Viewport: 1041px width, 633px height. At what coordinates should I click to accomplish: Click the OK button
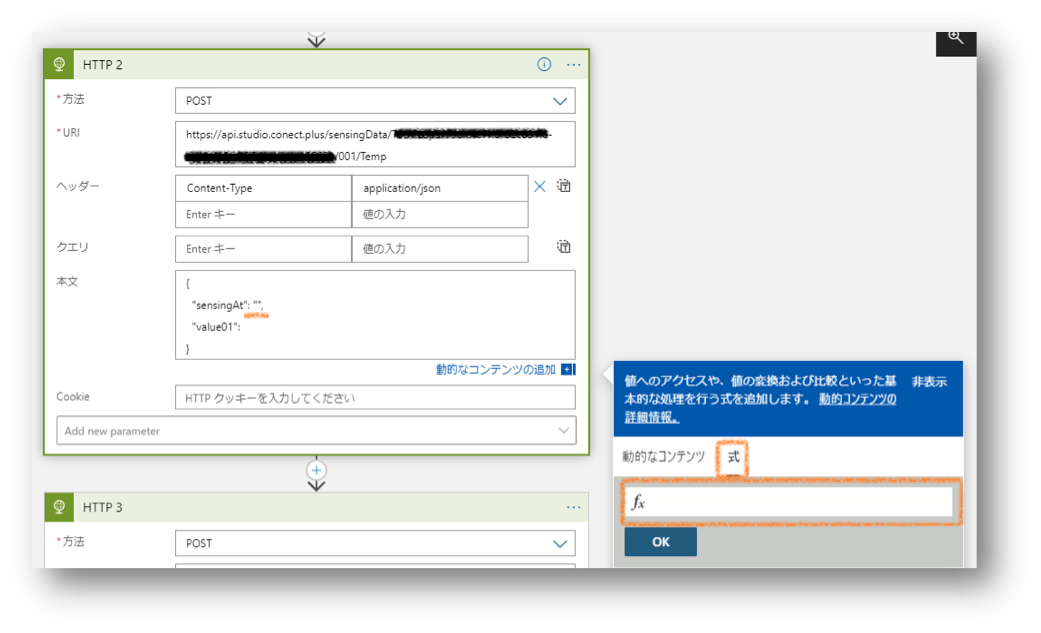click(661, 542)
